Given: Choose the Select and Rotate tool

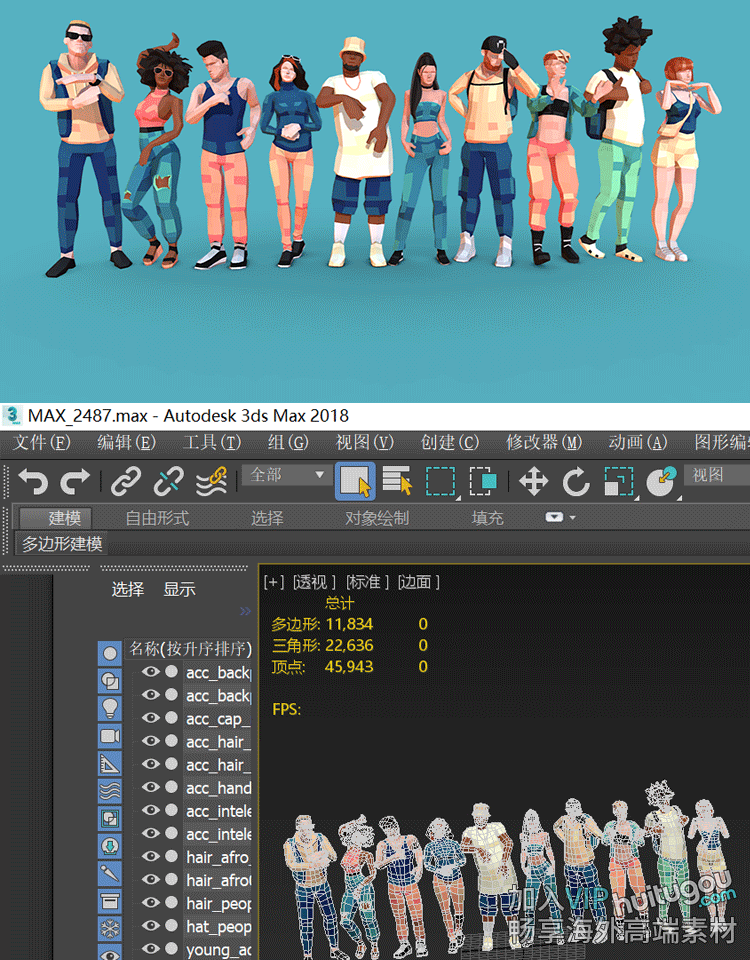Looking at the screenshot, I should [575, 482].
